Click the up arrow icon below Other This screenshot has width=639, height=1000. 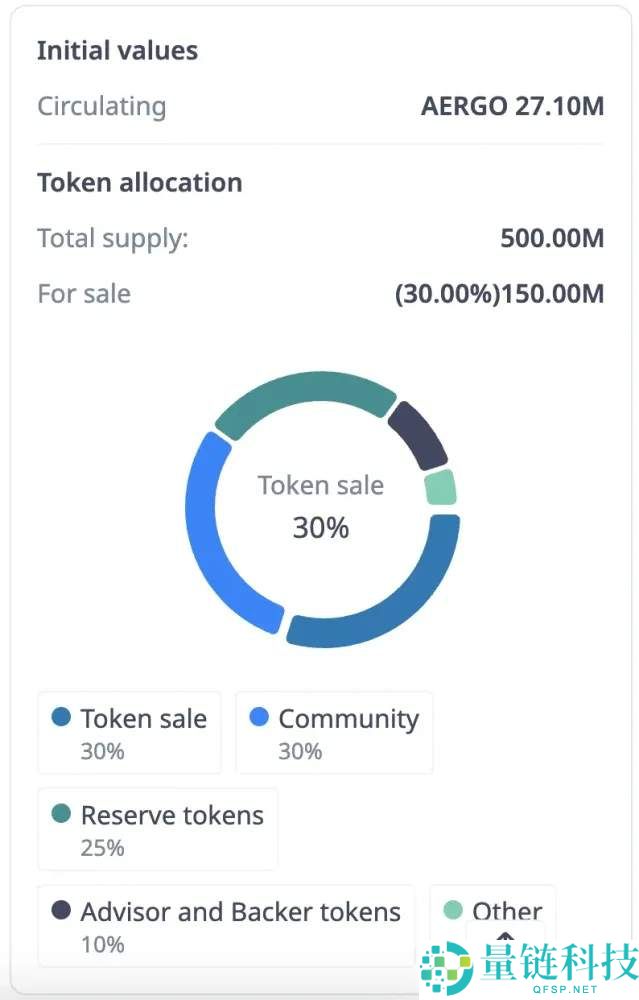click(505, 939)
